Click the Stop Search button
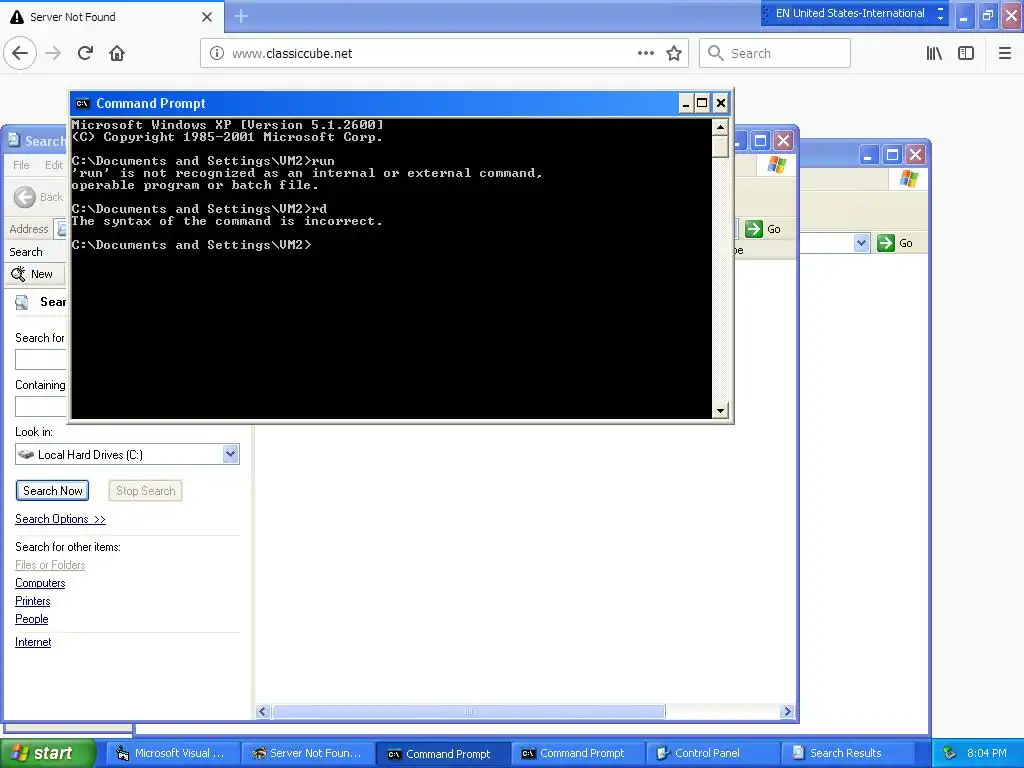 (x=145, y=490)
